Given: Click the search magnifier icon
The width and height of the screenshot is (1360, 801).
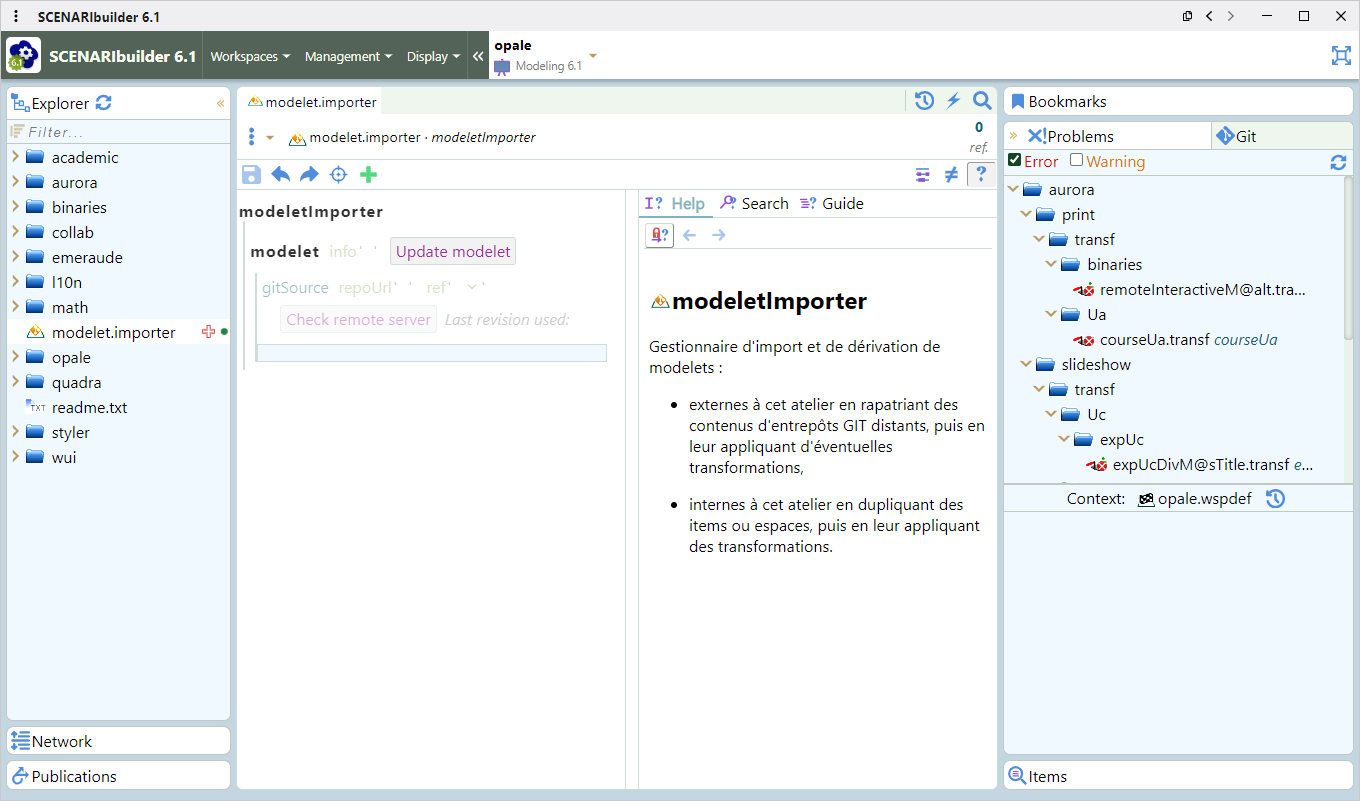Looking at the screenshot, I should click(981, 100).
